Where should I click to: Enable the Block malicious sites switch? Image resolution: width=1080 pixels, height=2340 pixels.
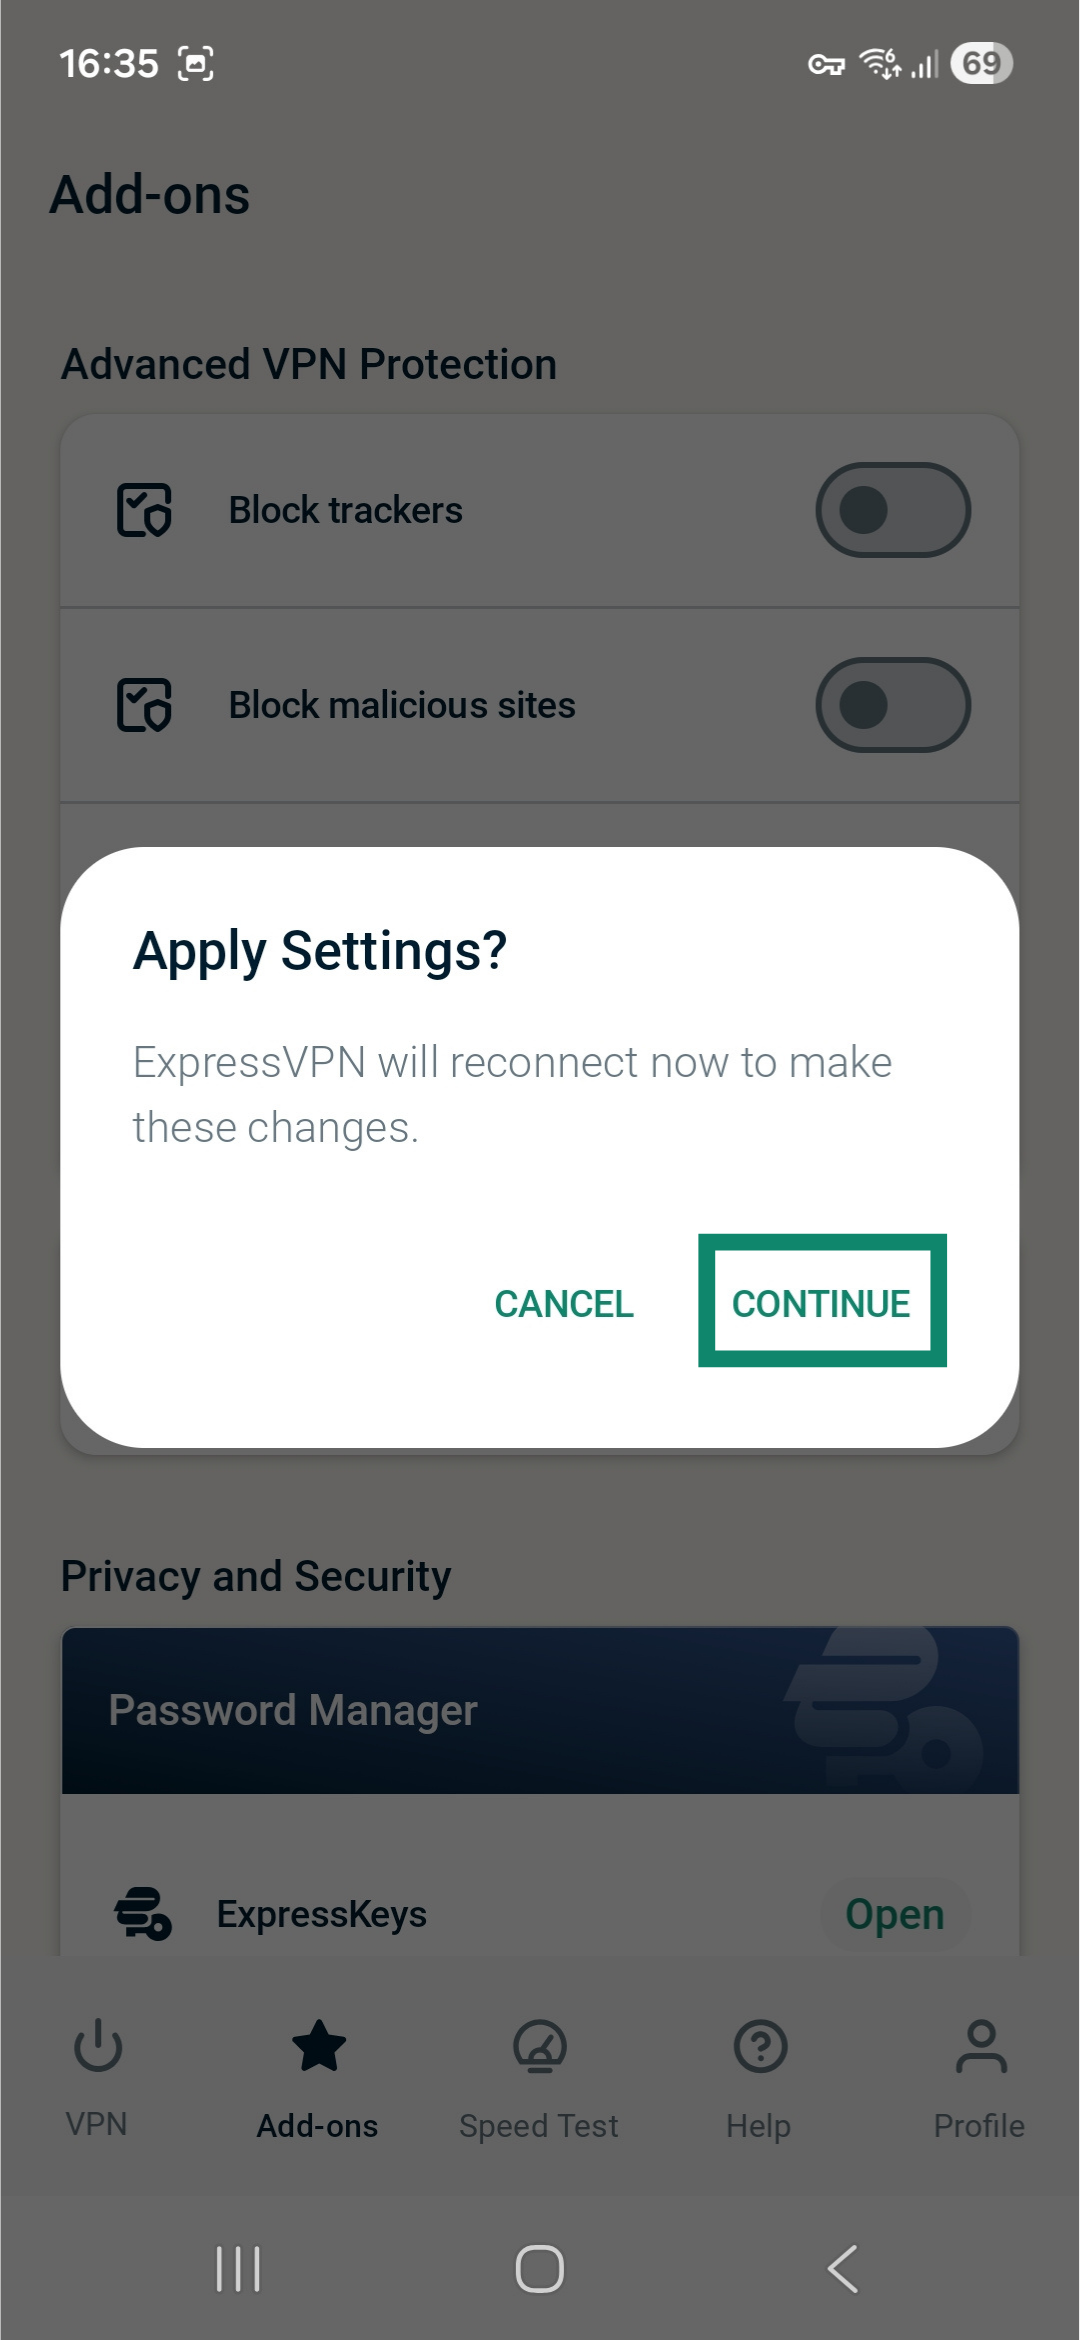point(893,705)
